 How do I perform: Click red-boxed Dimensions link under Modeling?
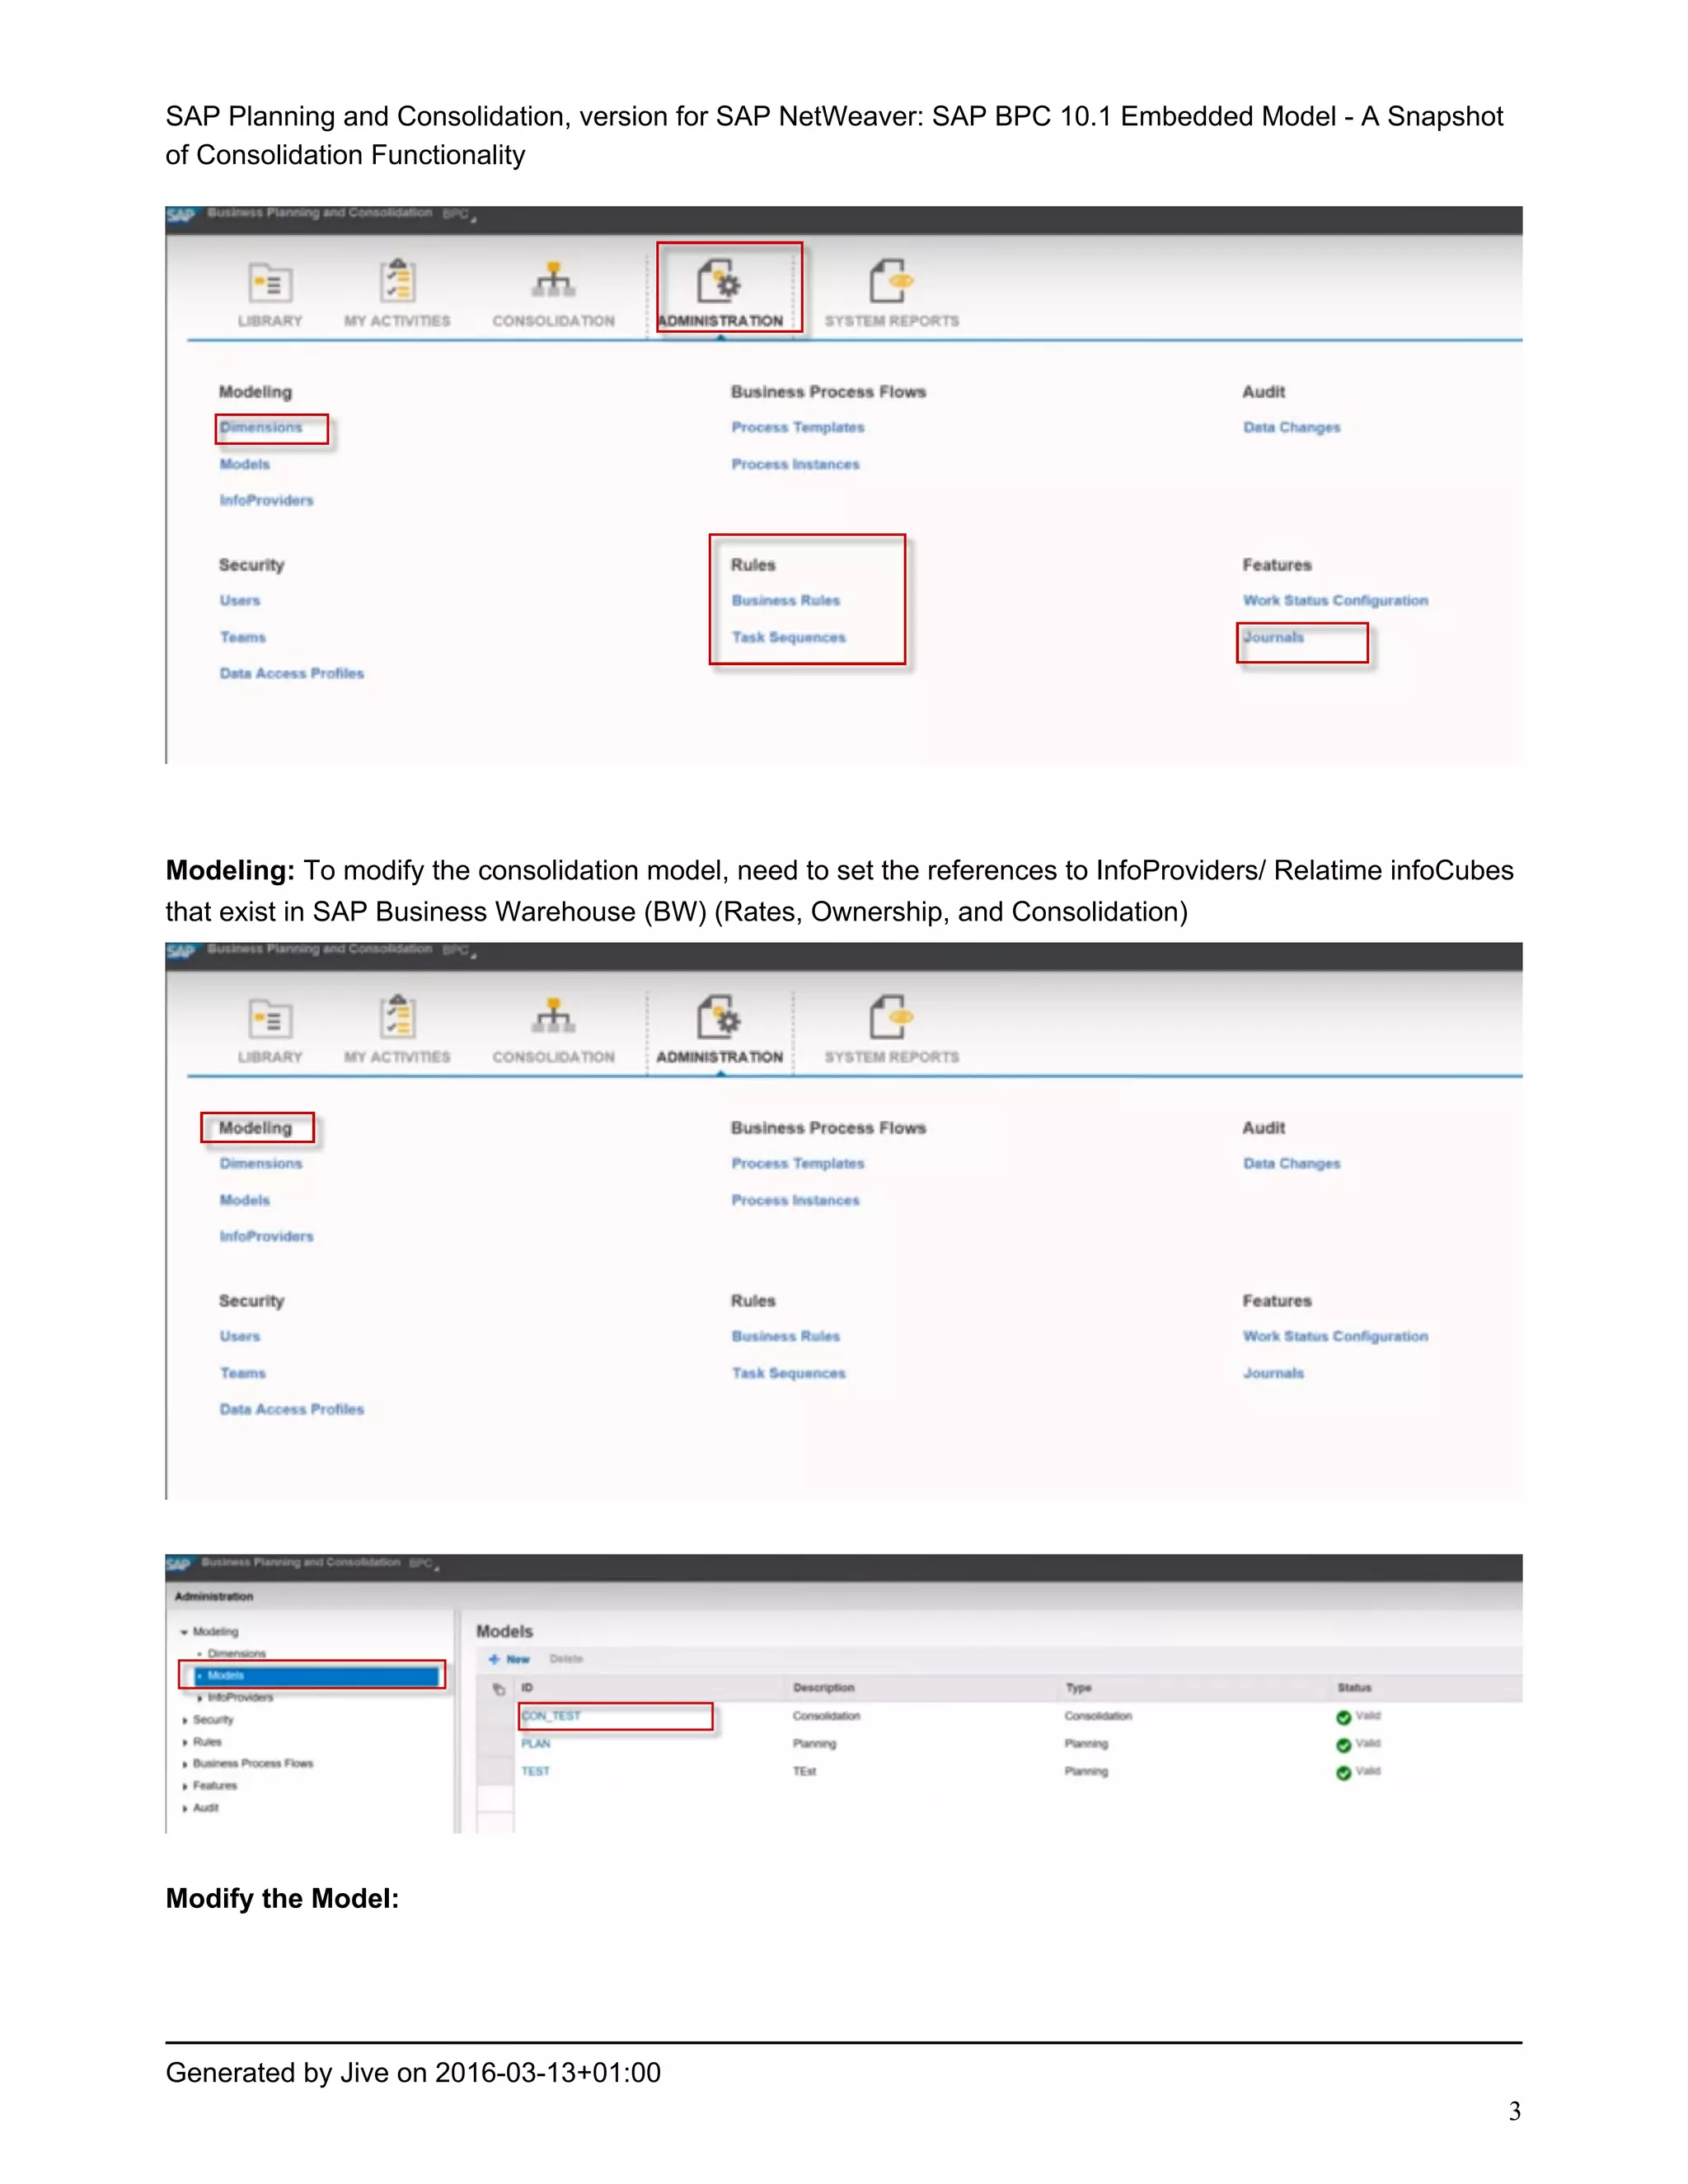pyautogui.click(x=261, y=427)
